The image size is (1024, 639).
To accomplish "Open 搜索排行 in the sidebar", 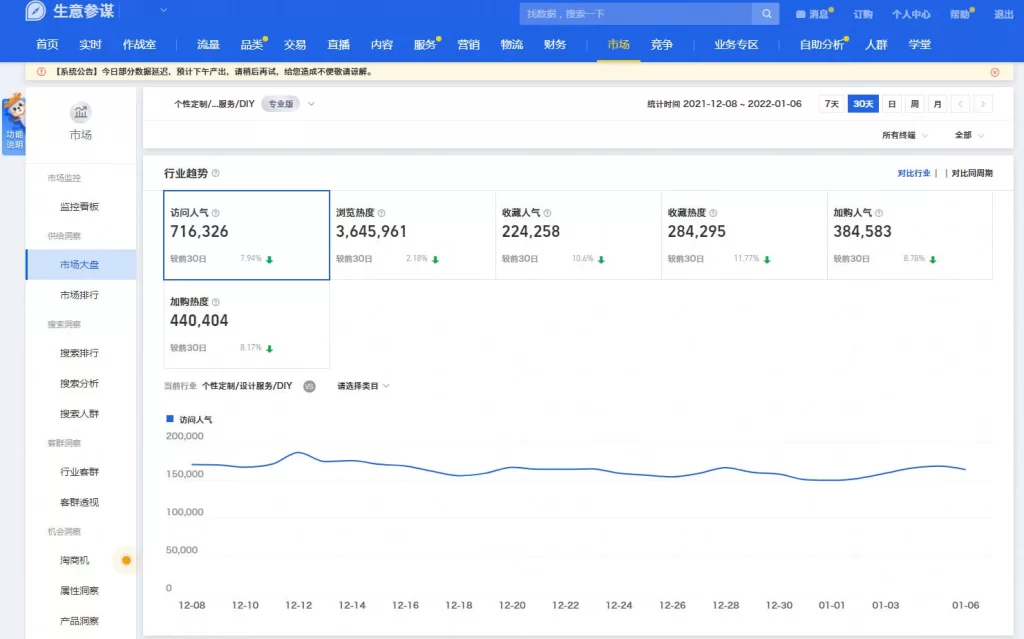I will (x=79, y=353).
